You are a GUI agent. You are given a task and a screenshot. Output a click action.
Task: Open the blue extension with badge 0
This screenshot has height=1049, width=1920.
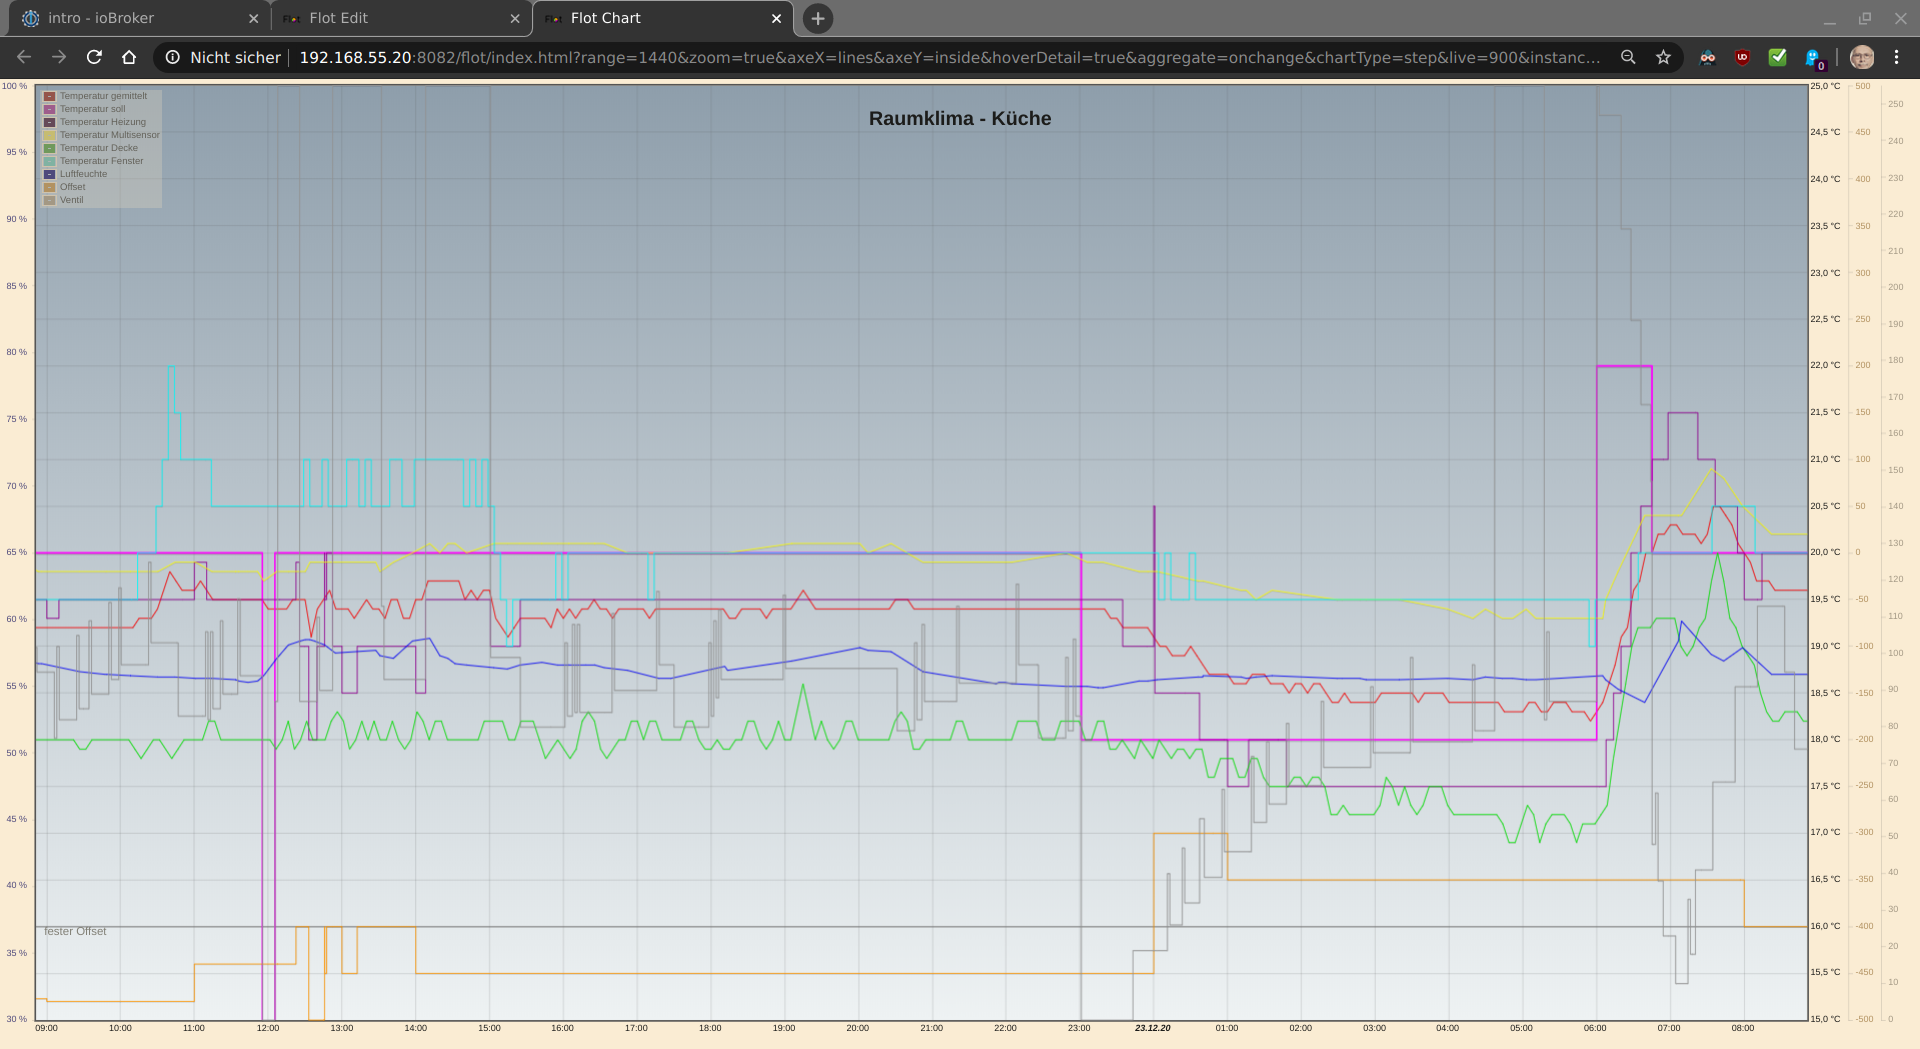(1814, 58)
